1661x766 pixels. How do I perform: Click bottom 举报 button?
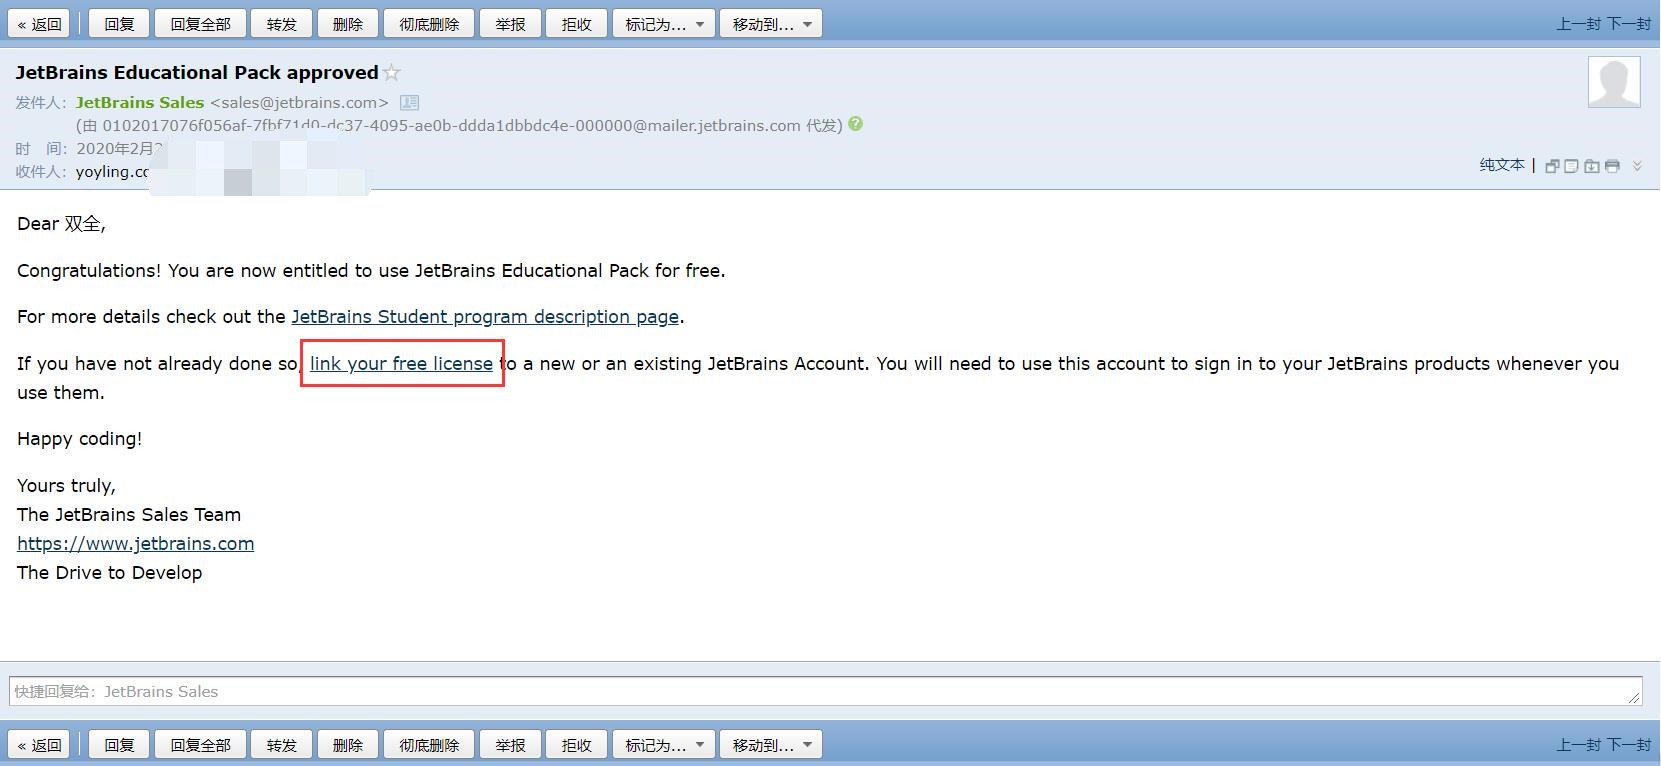click(510, 745)
